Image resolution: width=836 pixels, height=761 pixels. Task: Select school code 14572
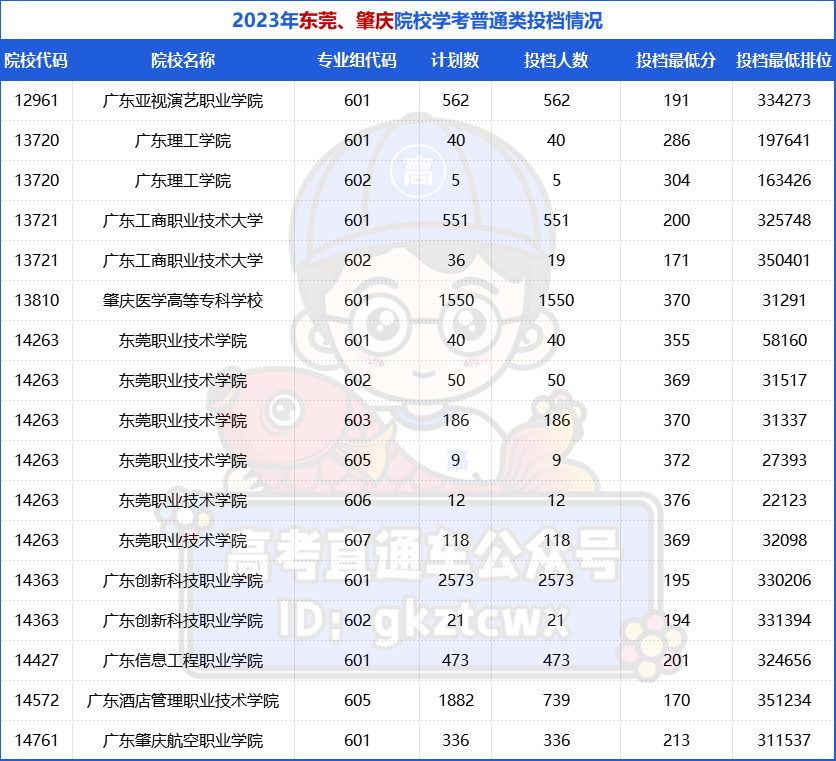36,700
